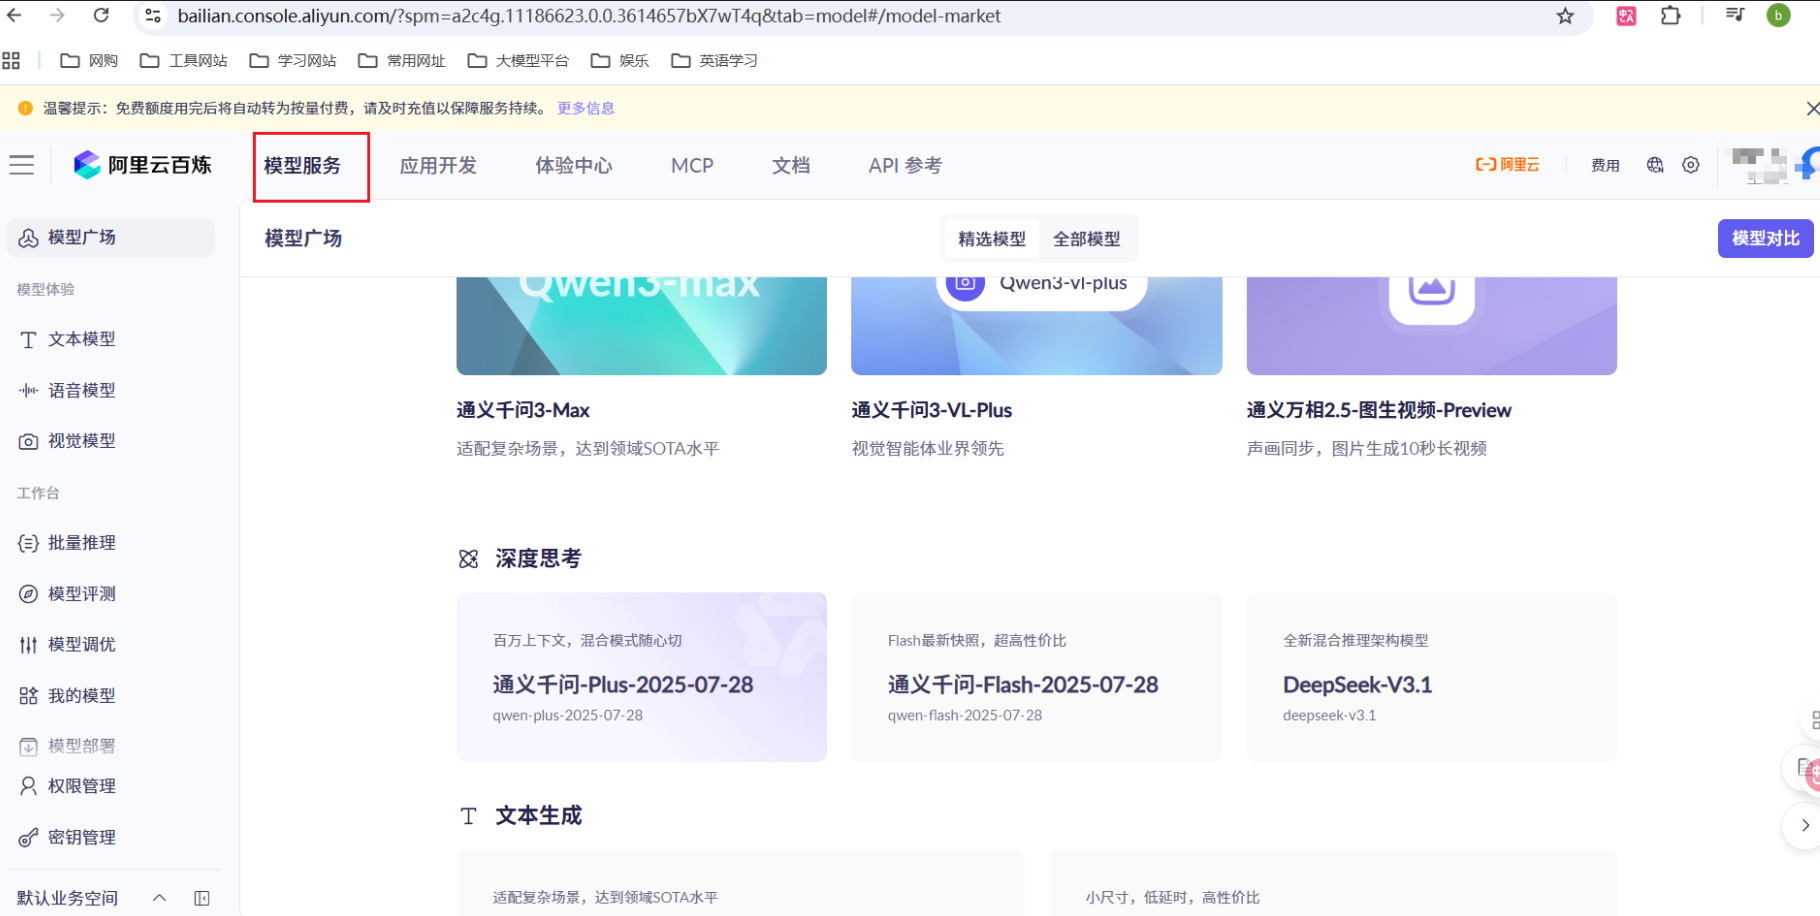This screenshot has height=916, width=1820.
Task: Open the DeepSeek-V3.1 model card
Action: pos(1431,677)
